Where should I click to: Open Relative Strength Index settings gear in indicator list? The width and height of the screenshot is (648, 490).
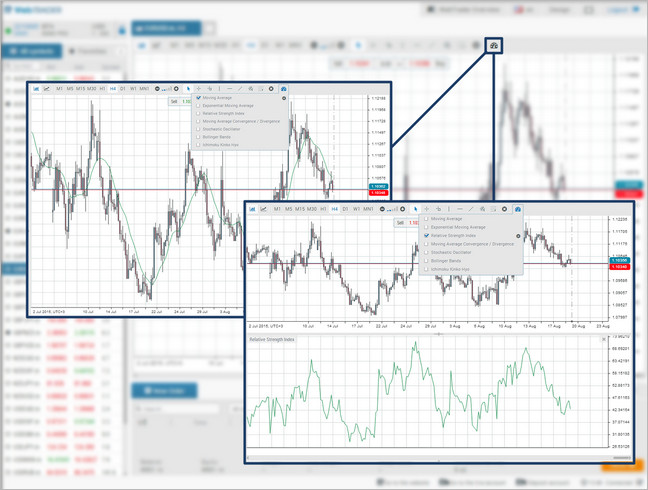[x=518, y=236]
